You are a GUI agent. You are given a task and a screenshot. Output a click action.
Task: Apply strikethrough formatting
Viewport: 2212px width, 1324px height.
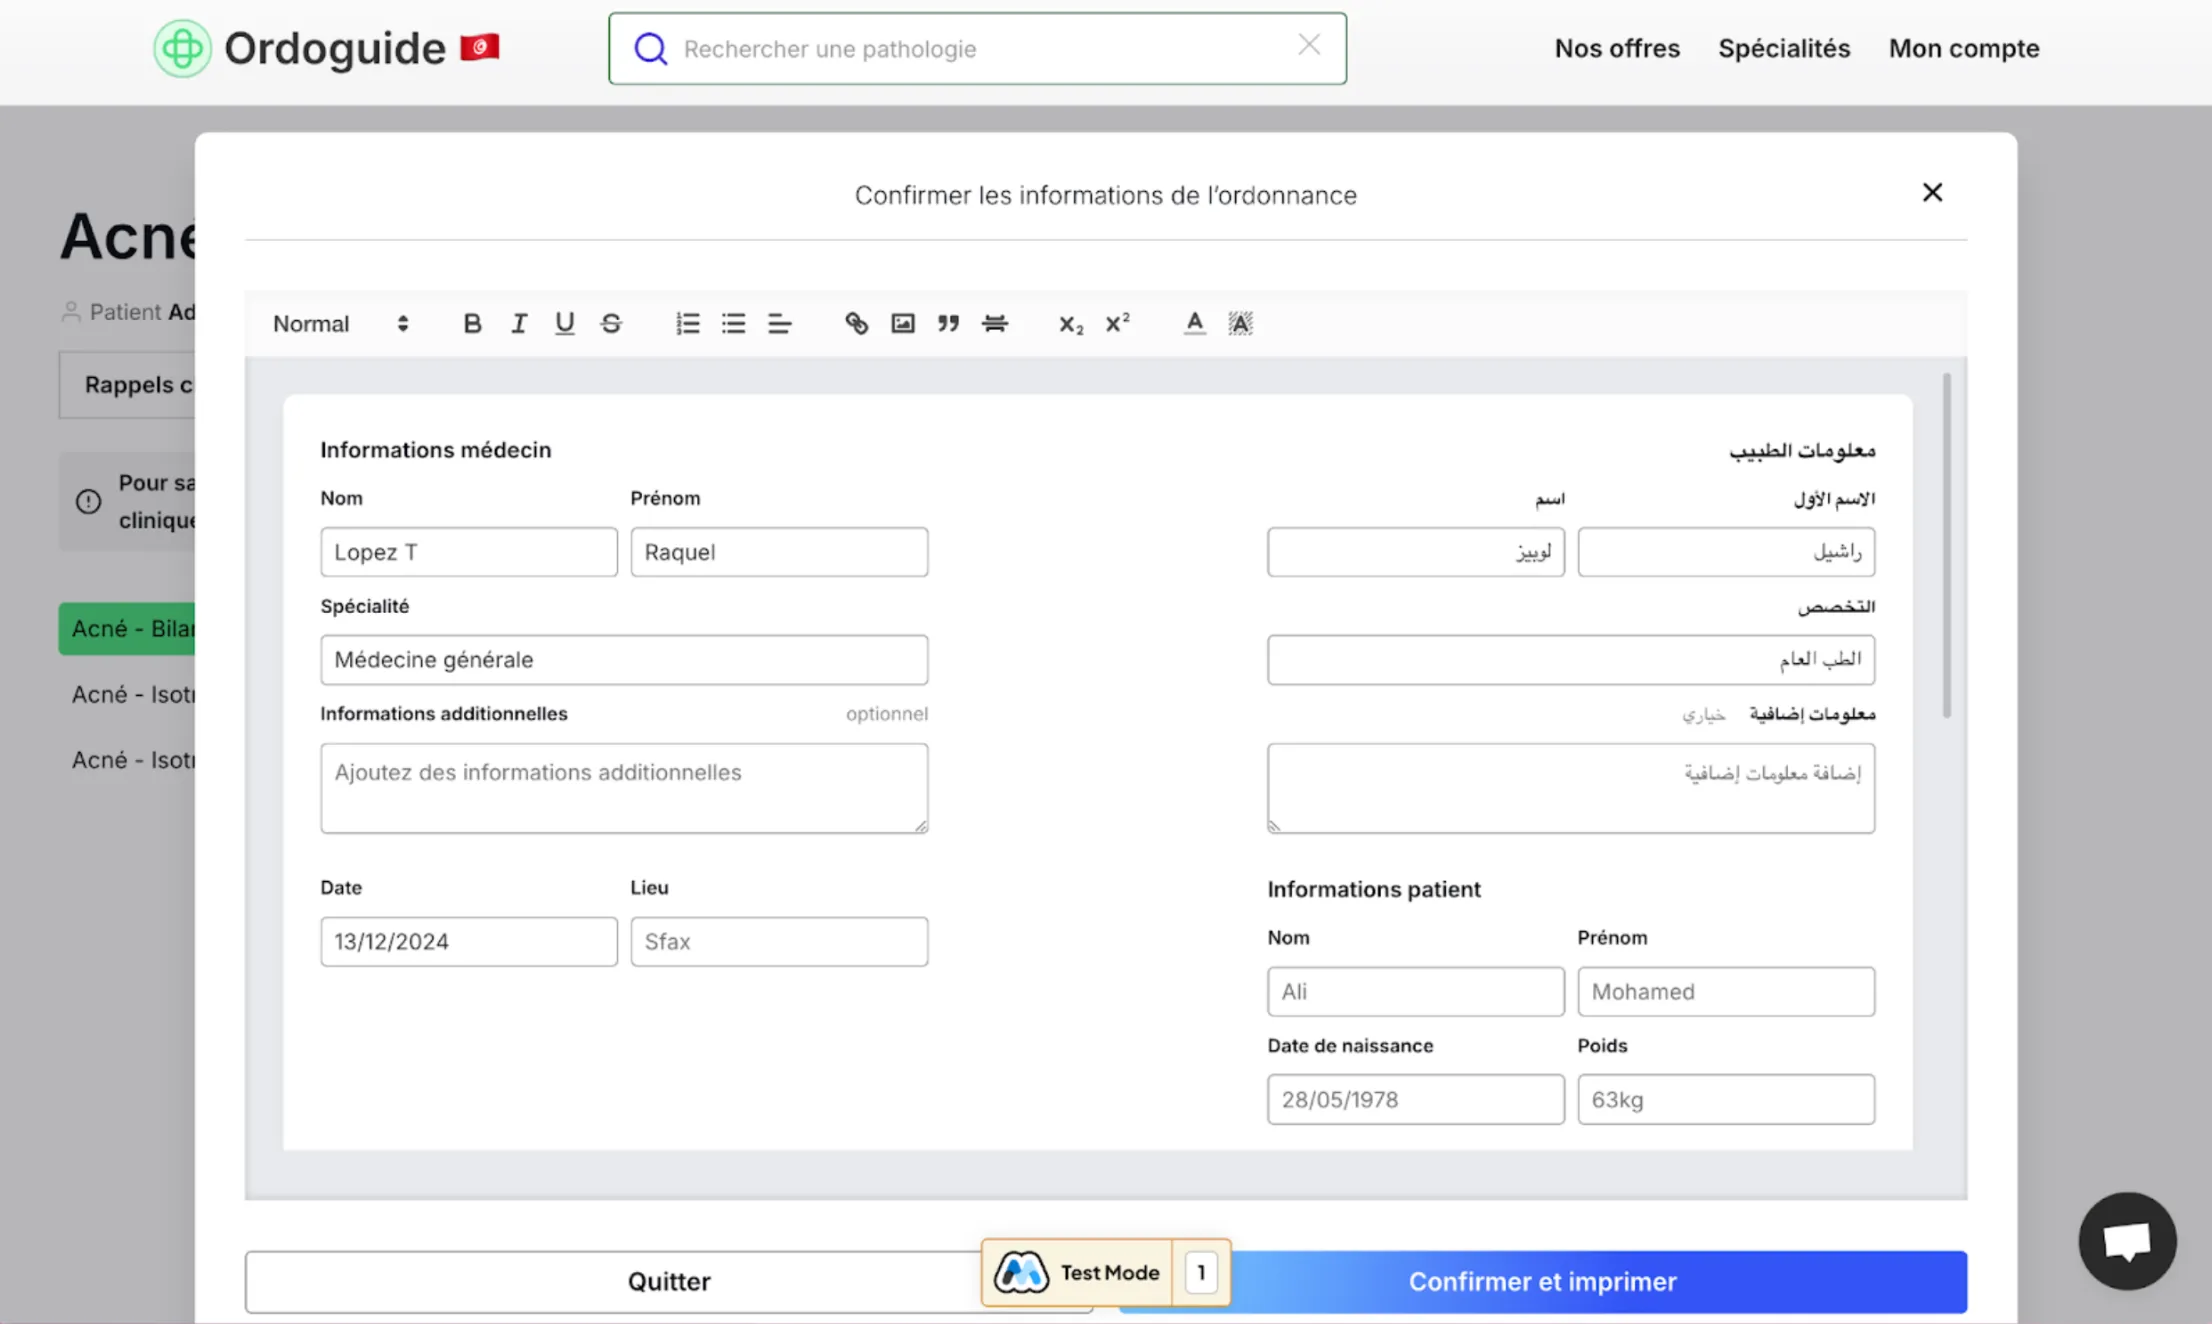[x=611, y=323]
